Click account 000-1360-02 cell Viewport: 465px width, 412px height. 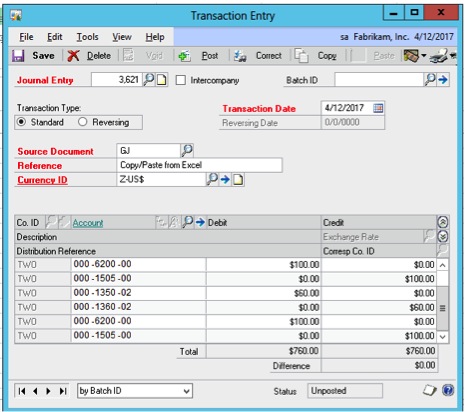tap(138, 307)
